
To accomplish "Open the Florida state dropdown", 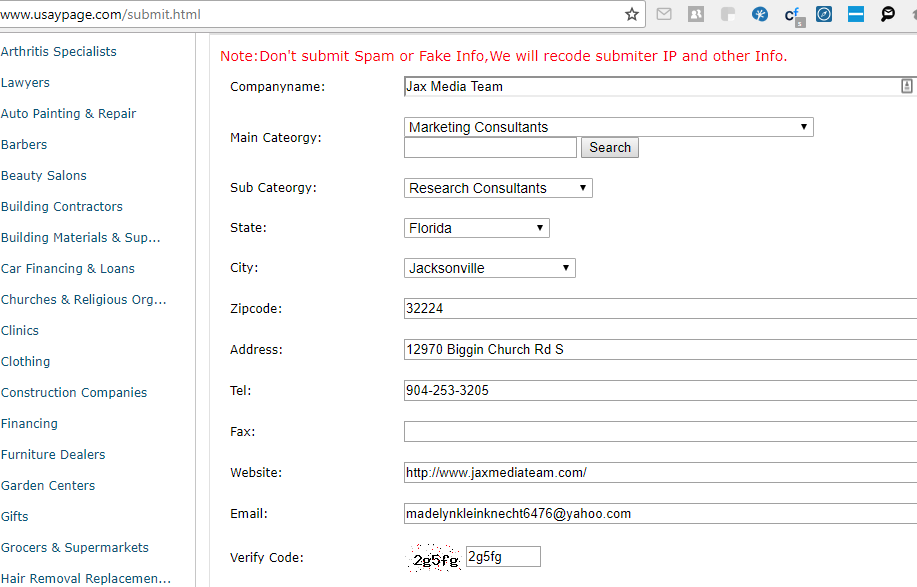I will pyautogui.click(x=477, y=228).
